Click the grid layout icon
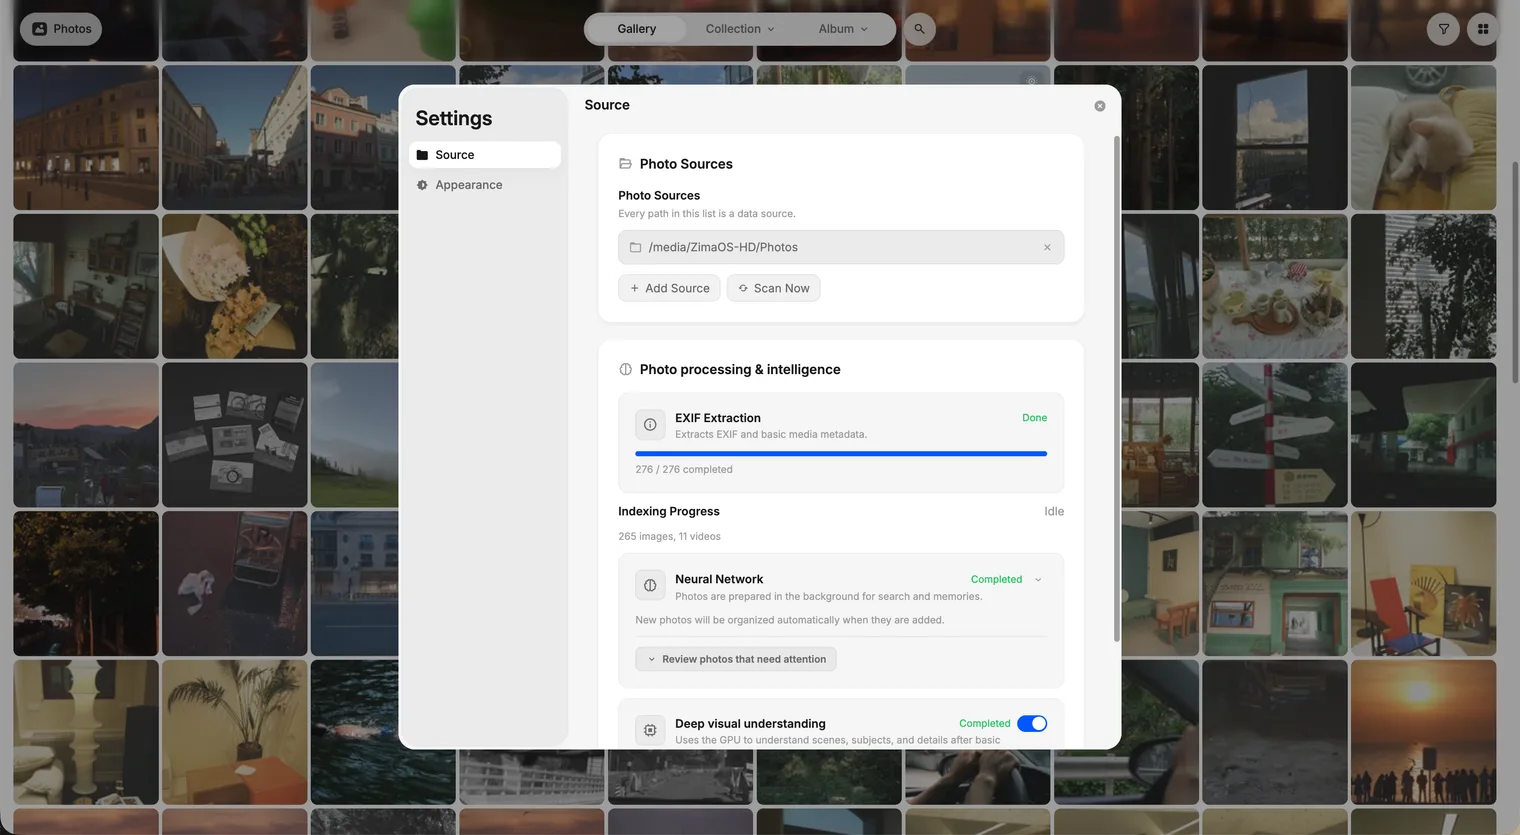 coord(1483,29)
